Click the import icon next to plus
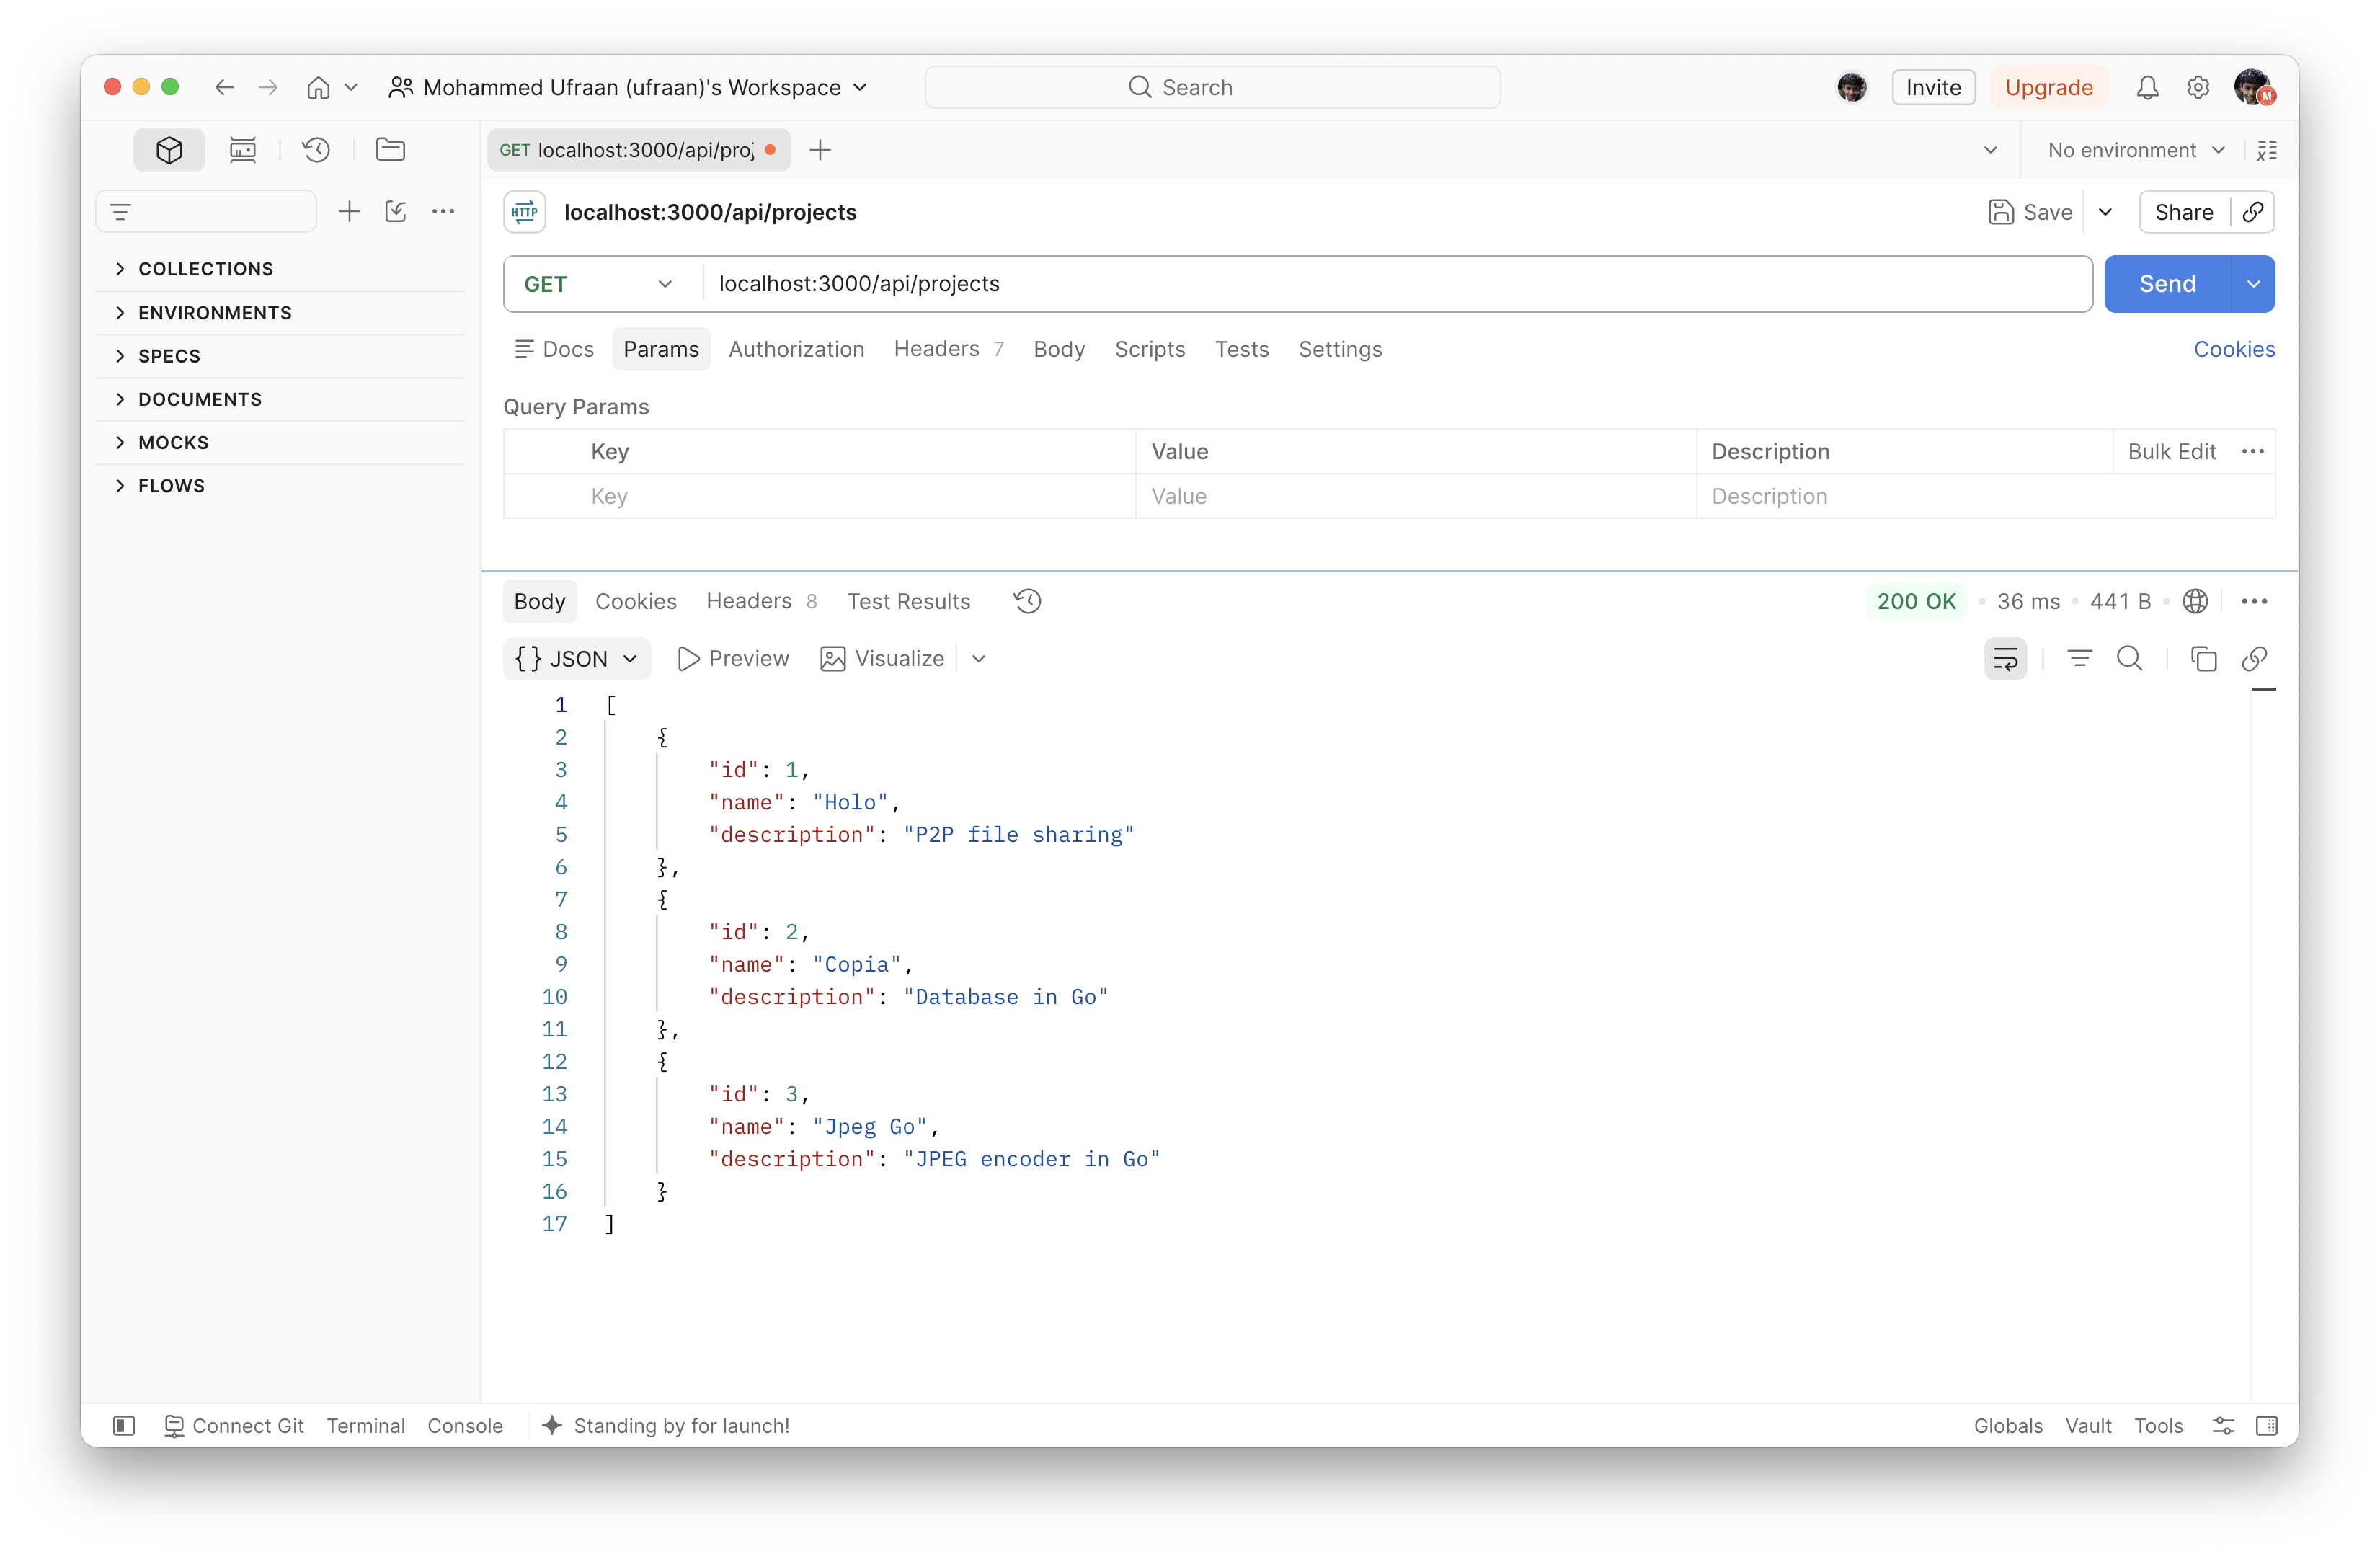 [x=396, y=212]
